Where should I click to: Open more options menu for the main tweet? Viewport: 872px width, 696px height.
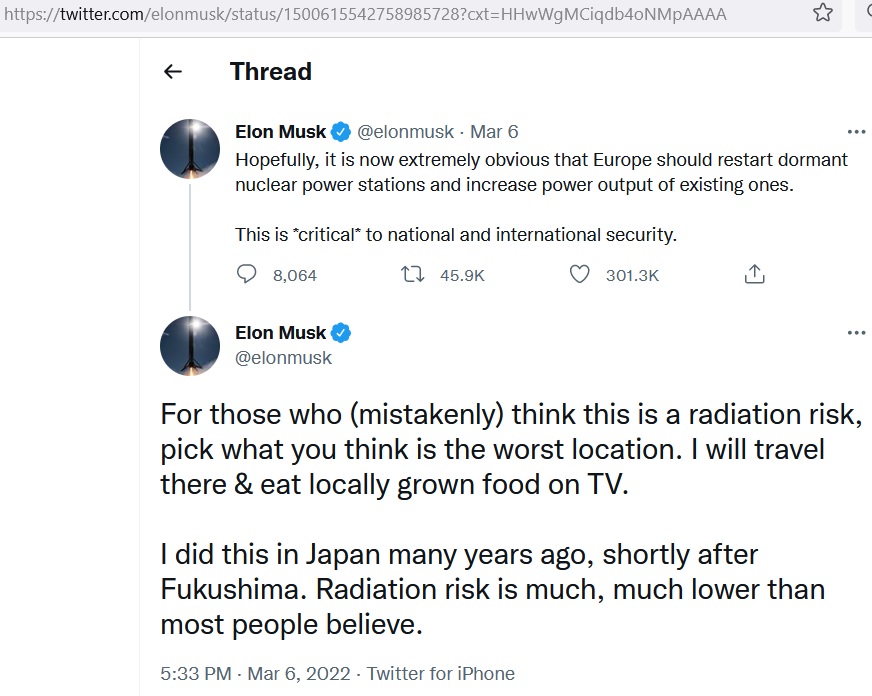pyautogui.click(x=856, y=333)
